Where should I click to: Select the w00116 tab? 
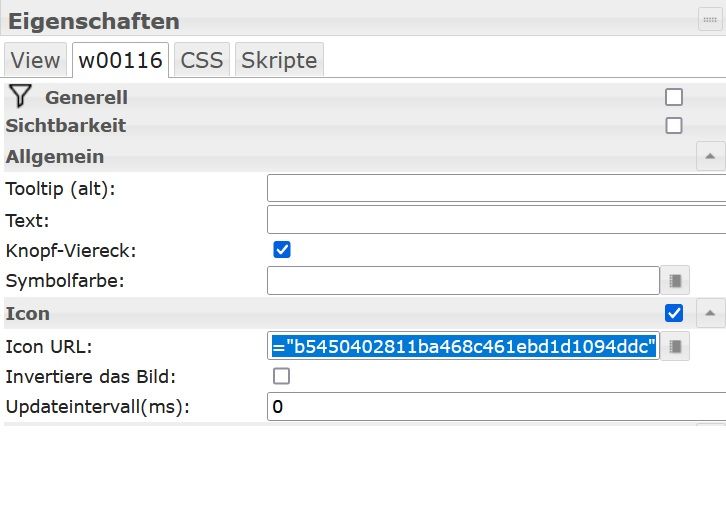click(x=121, y=60)
